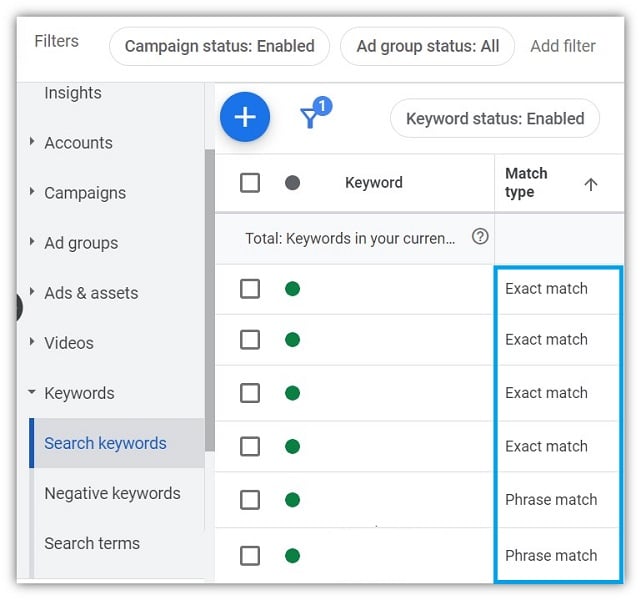
Task: Open Search terms page
Action: click(92, 544)
